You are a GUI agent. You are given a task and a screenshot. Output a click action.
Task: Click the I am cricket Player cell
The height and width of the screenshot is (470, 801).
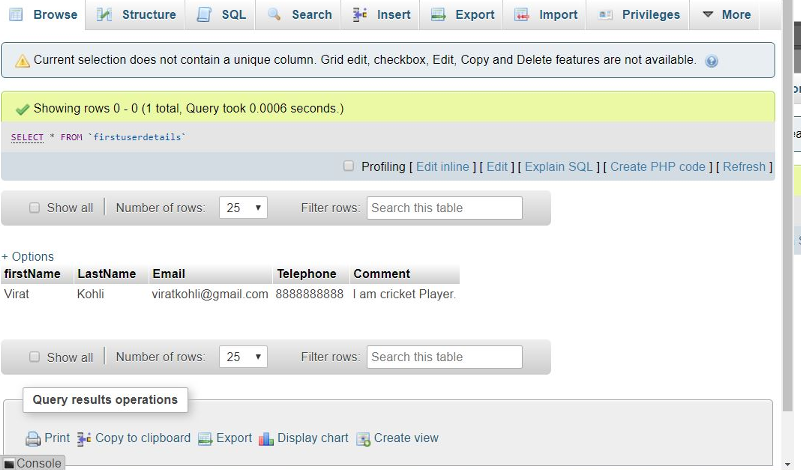click(404, 294)
